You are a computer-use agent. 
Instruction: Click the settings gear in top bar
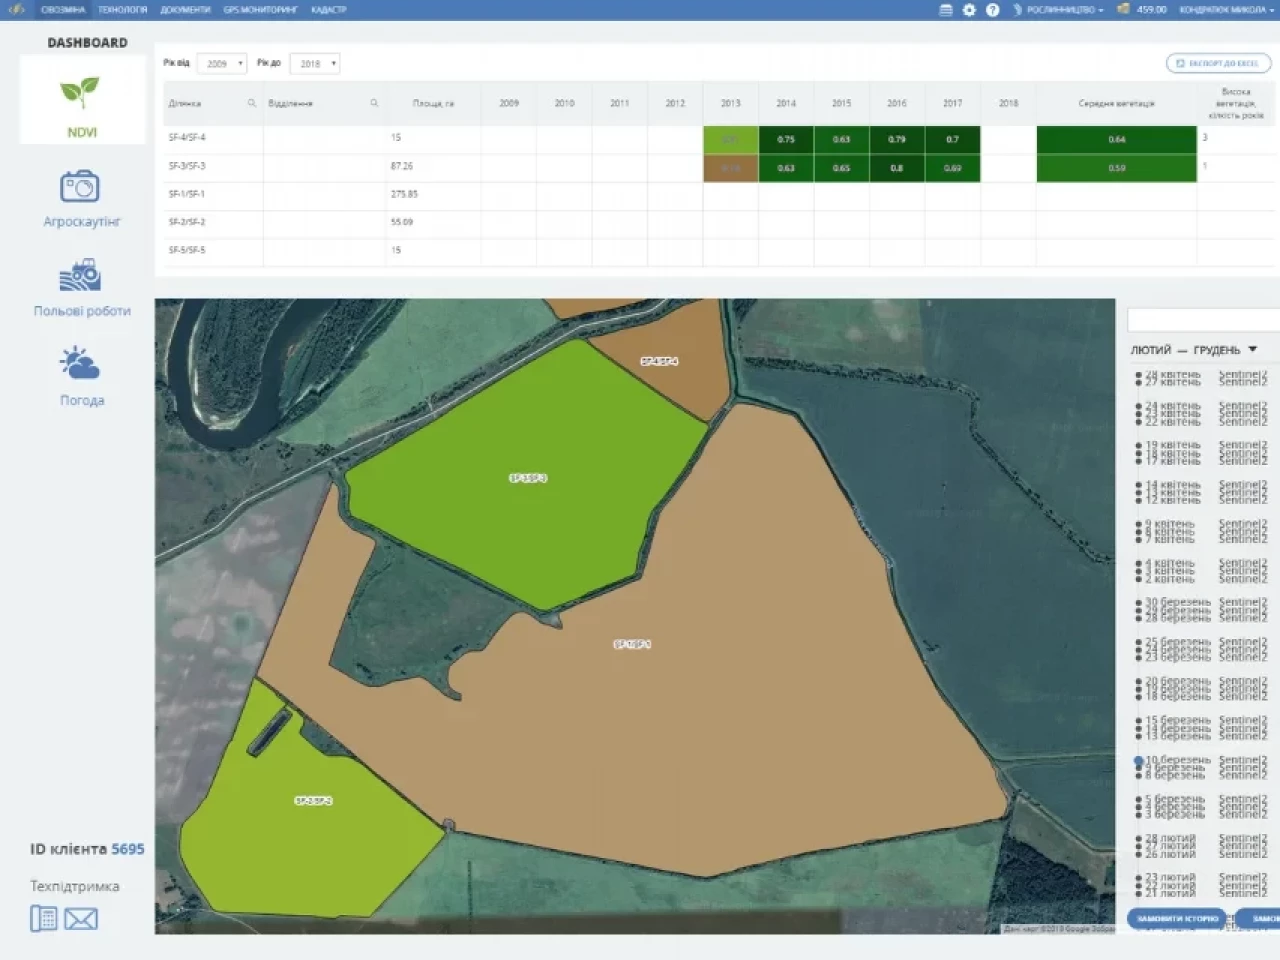[969, 10]
